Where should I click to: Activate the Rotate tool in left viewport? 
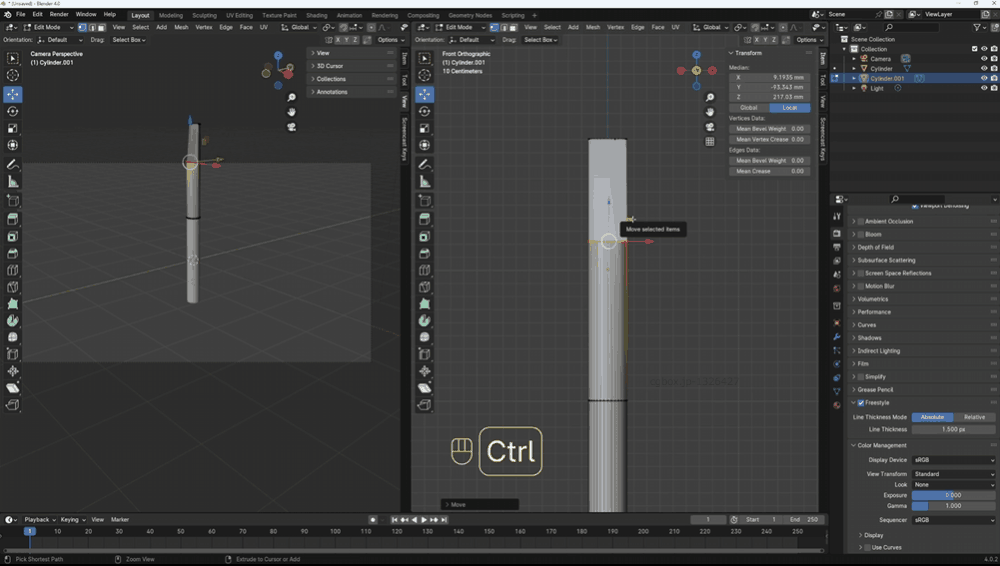(x=13, y=111)
